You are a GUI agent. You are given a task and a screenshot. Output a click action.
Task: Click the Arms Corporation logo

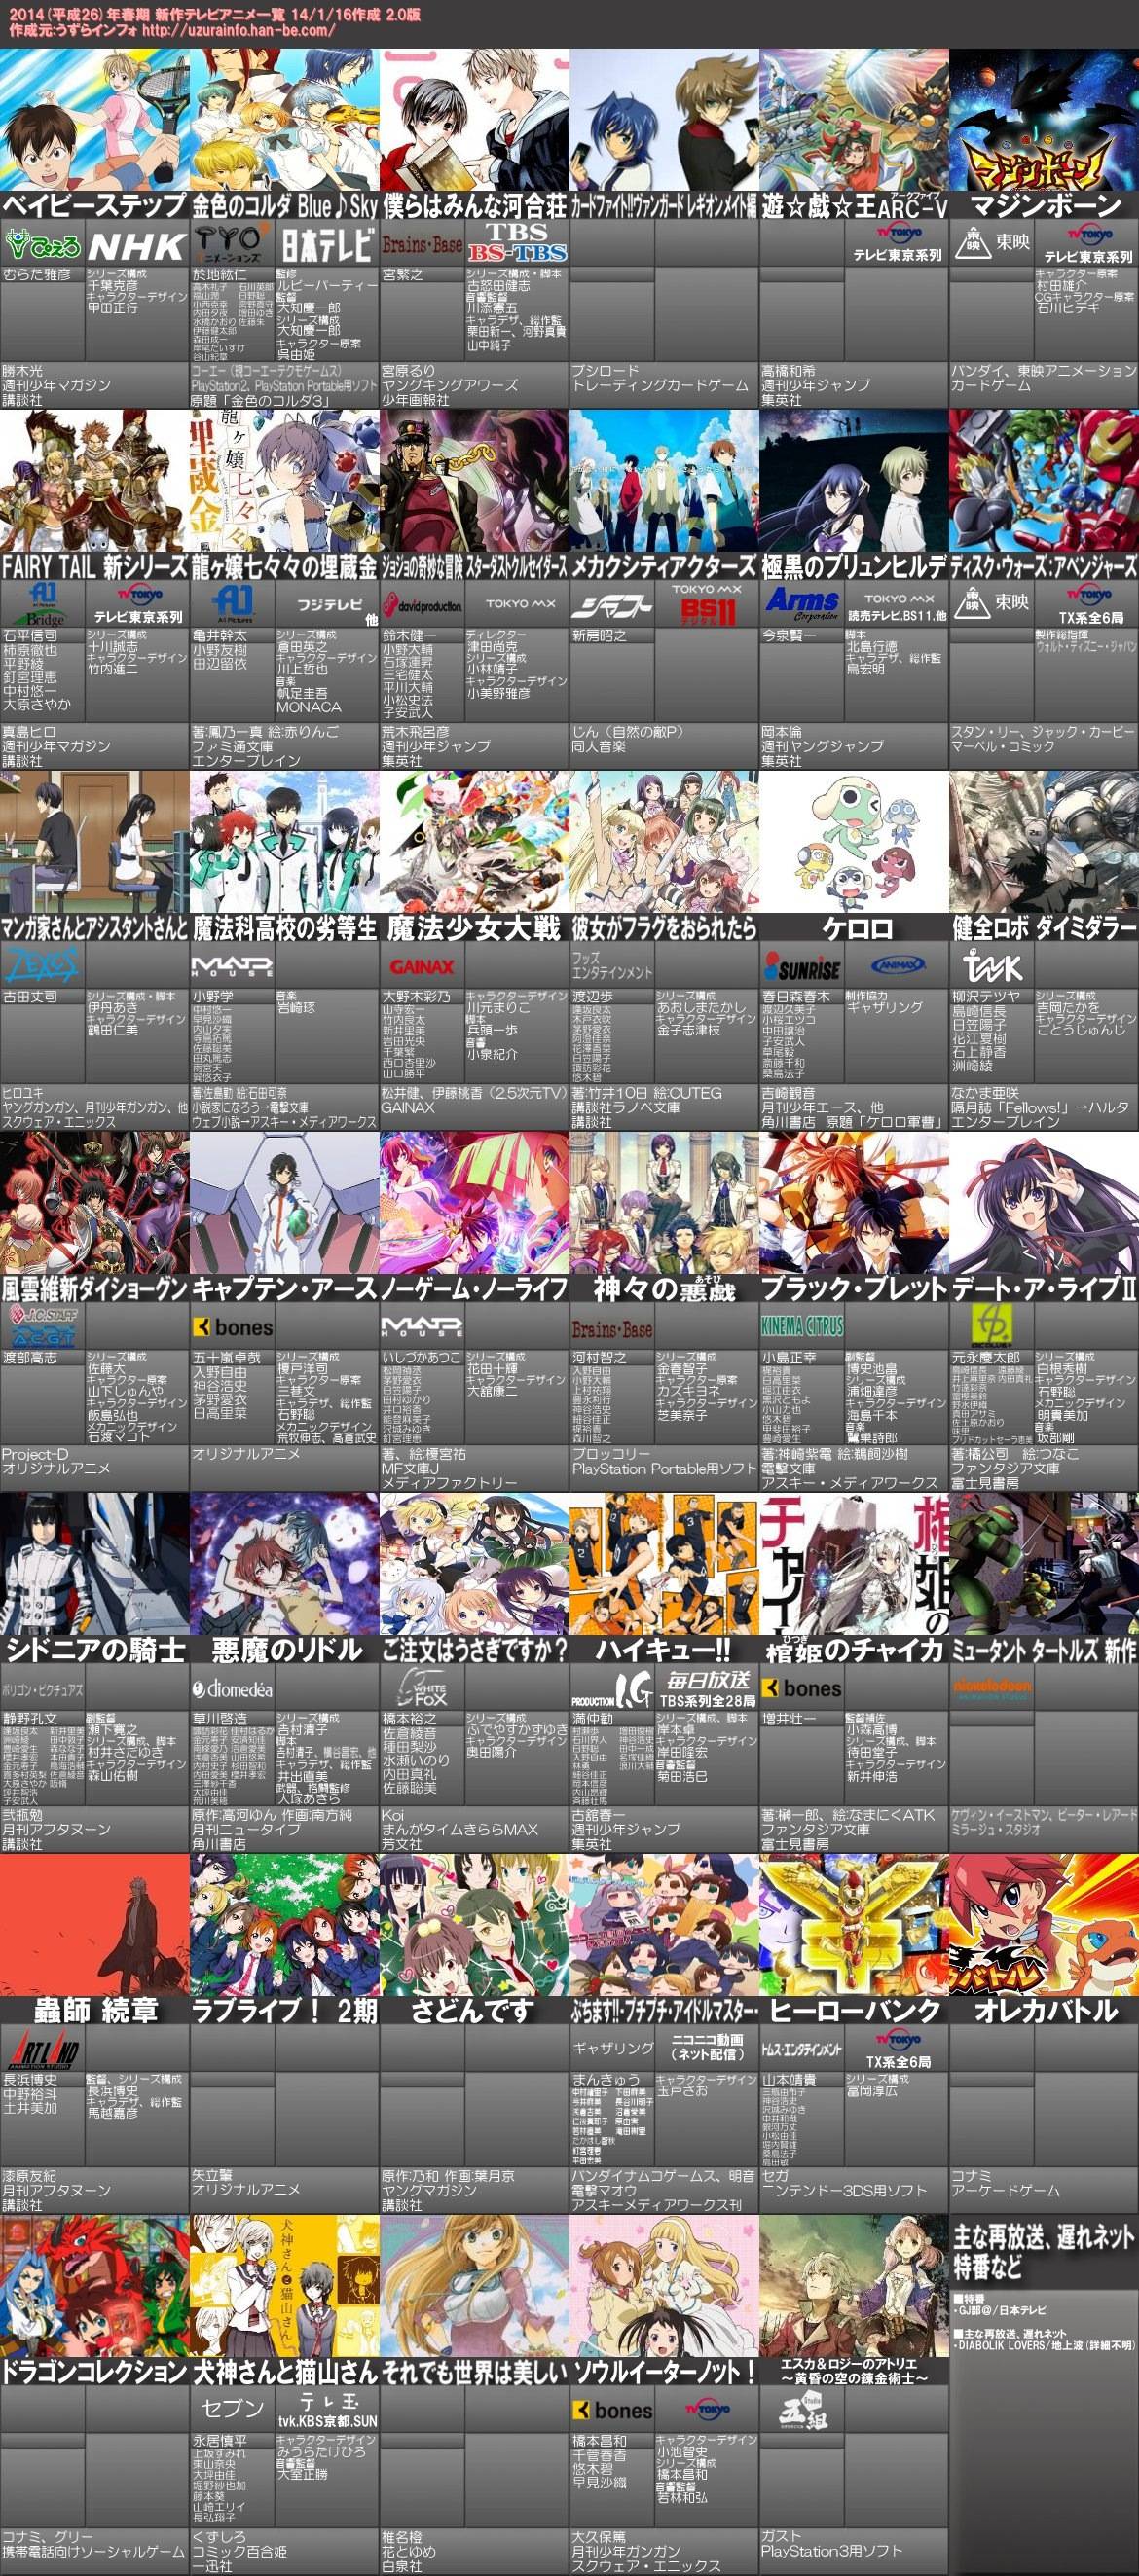[x=802, y=605]
